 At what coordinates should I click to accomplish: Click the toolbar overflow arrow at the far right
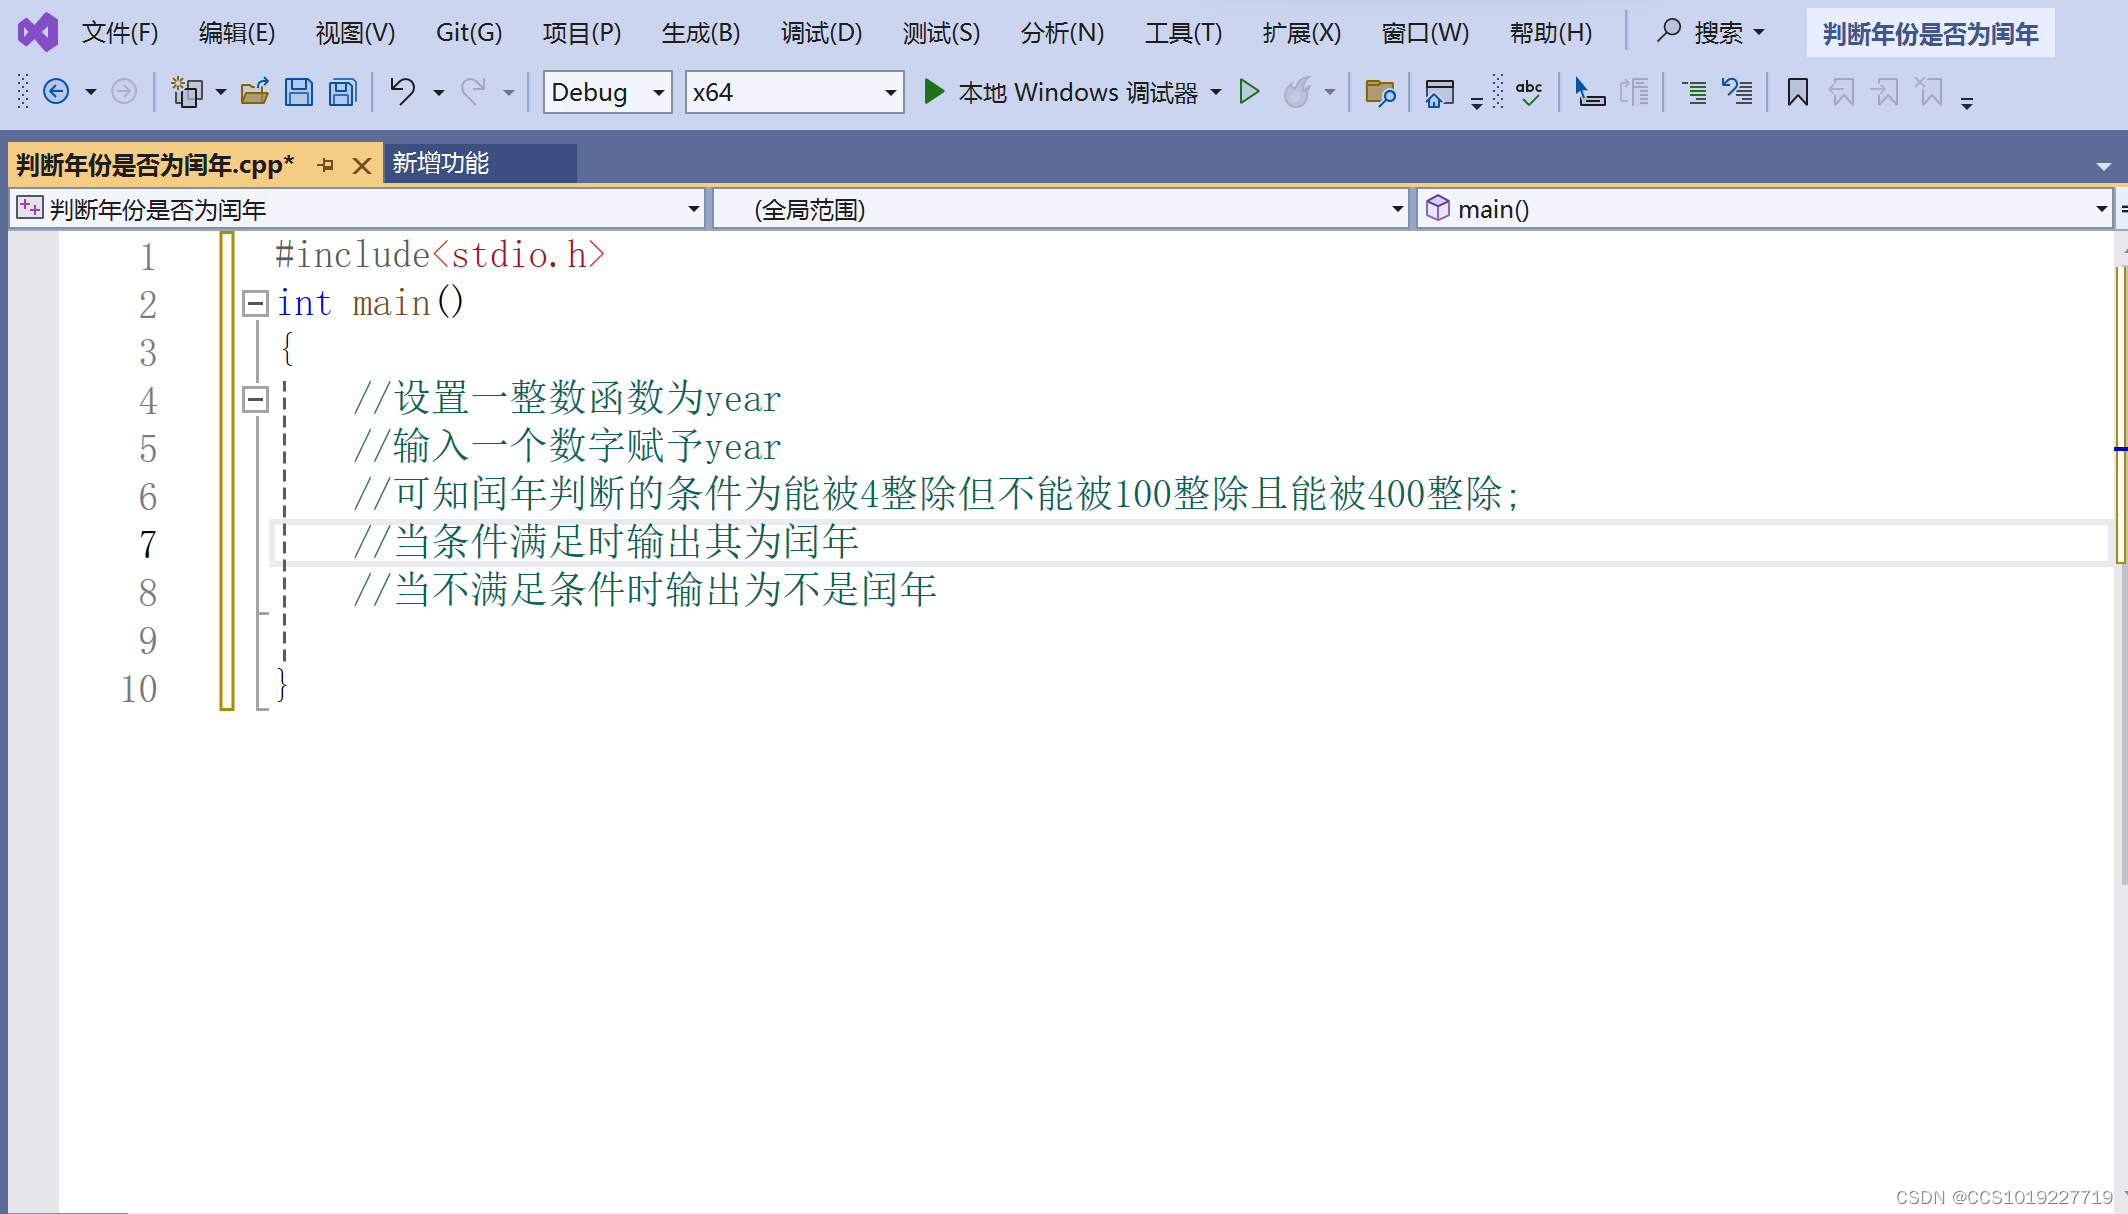click(x=1967, y=103)
